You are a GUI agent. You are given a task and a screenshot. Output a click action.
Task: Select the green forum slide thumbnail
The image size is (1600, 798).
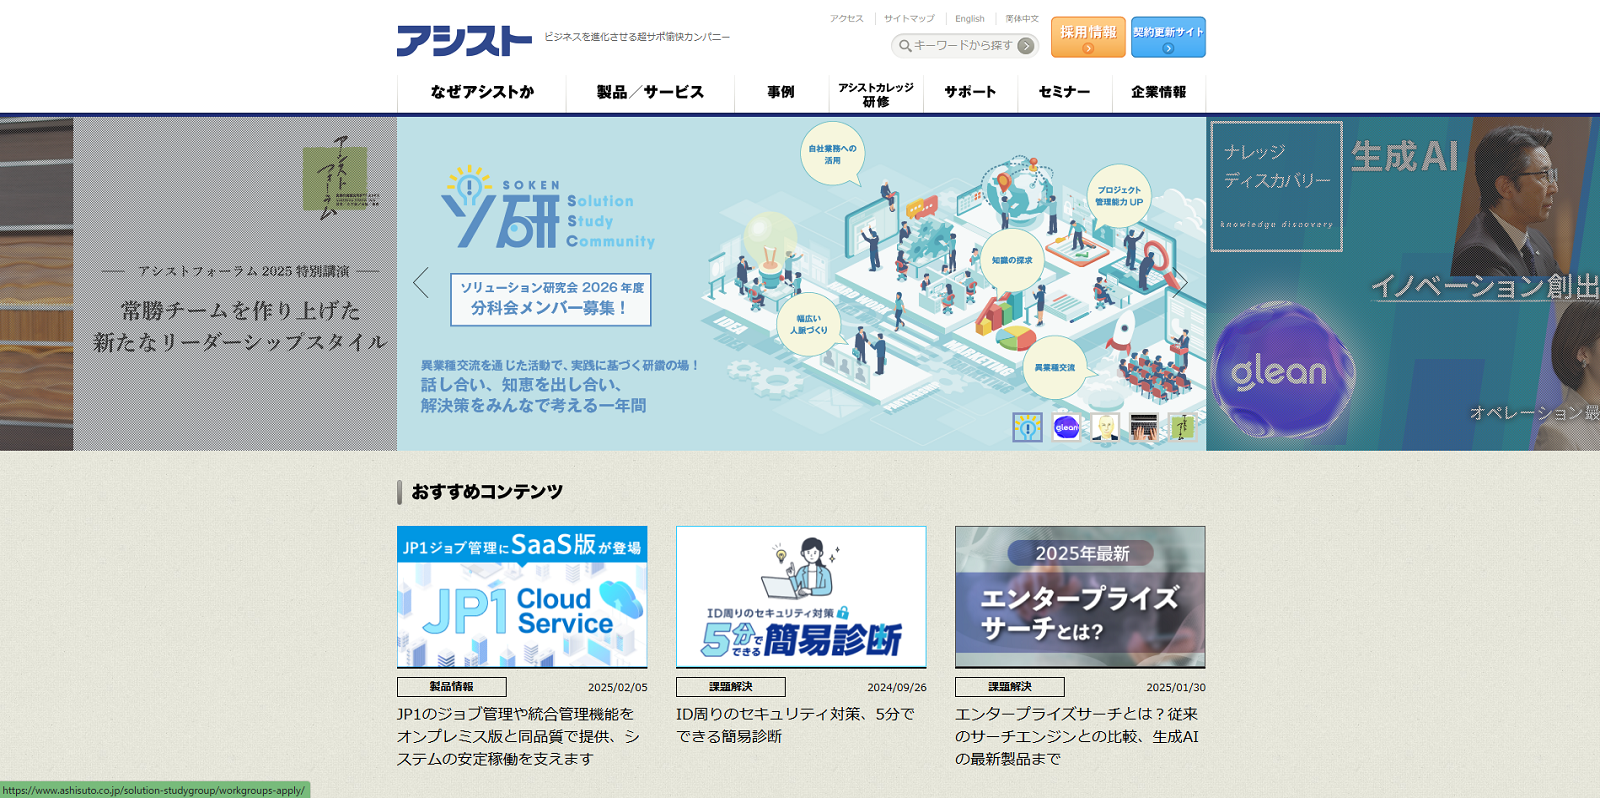click(1182, 427)
